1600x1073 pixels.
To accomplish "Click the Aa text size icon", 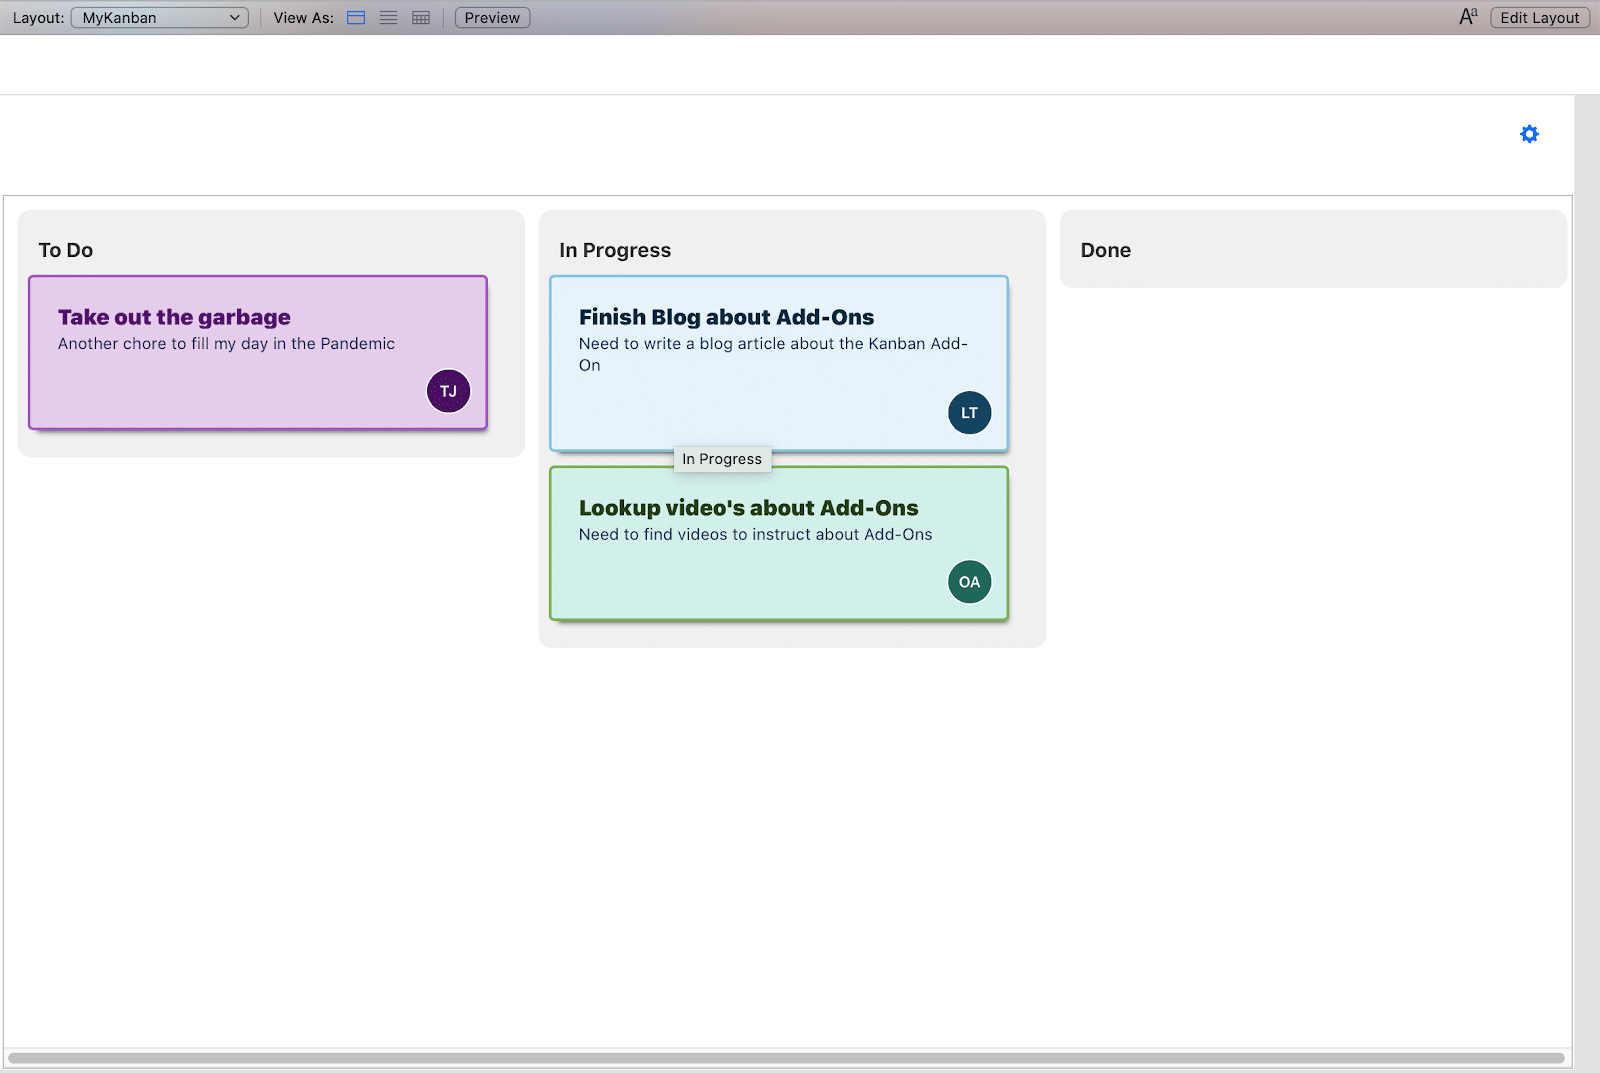I will 1467,15.
